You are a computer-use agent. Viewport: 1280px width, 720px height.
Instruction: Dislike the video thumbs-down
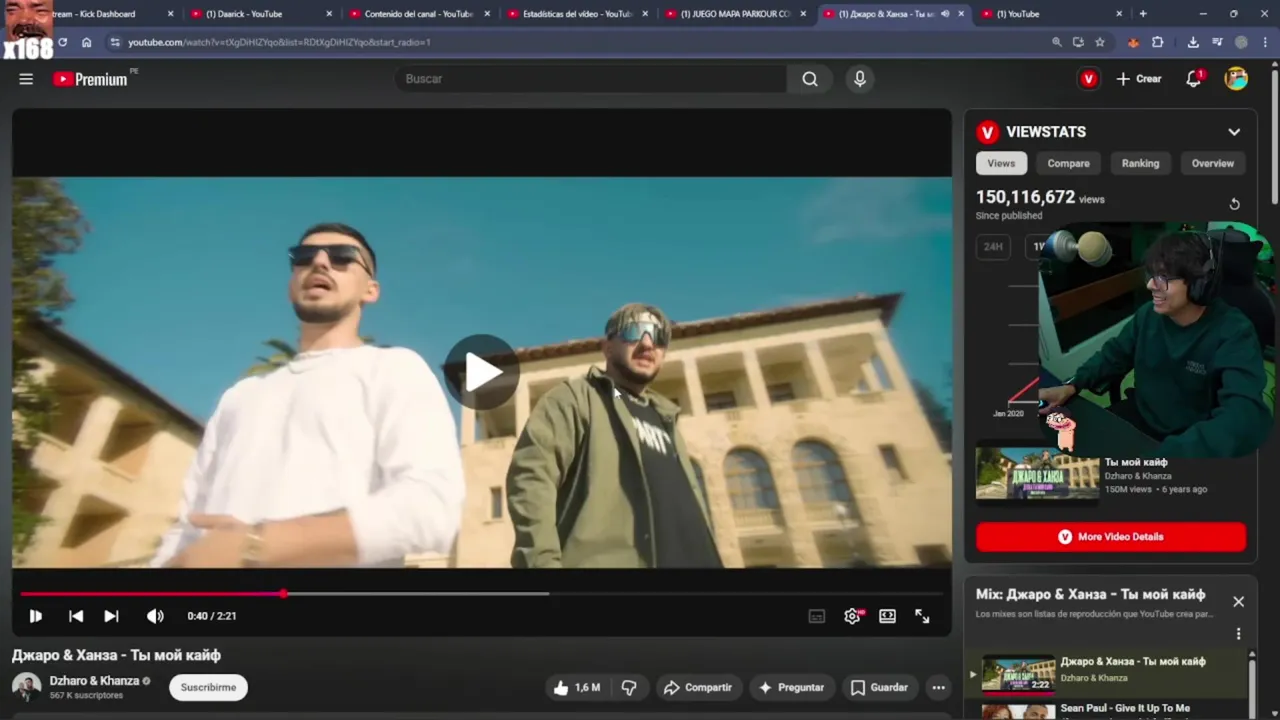(629, 687)
